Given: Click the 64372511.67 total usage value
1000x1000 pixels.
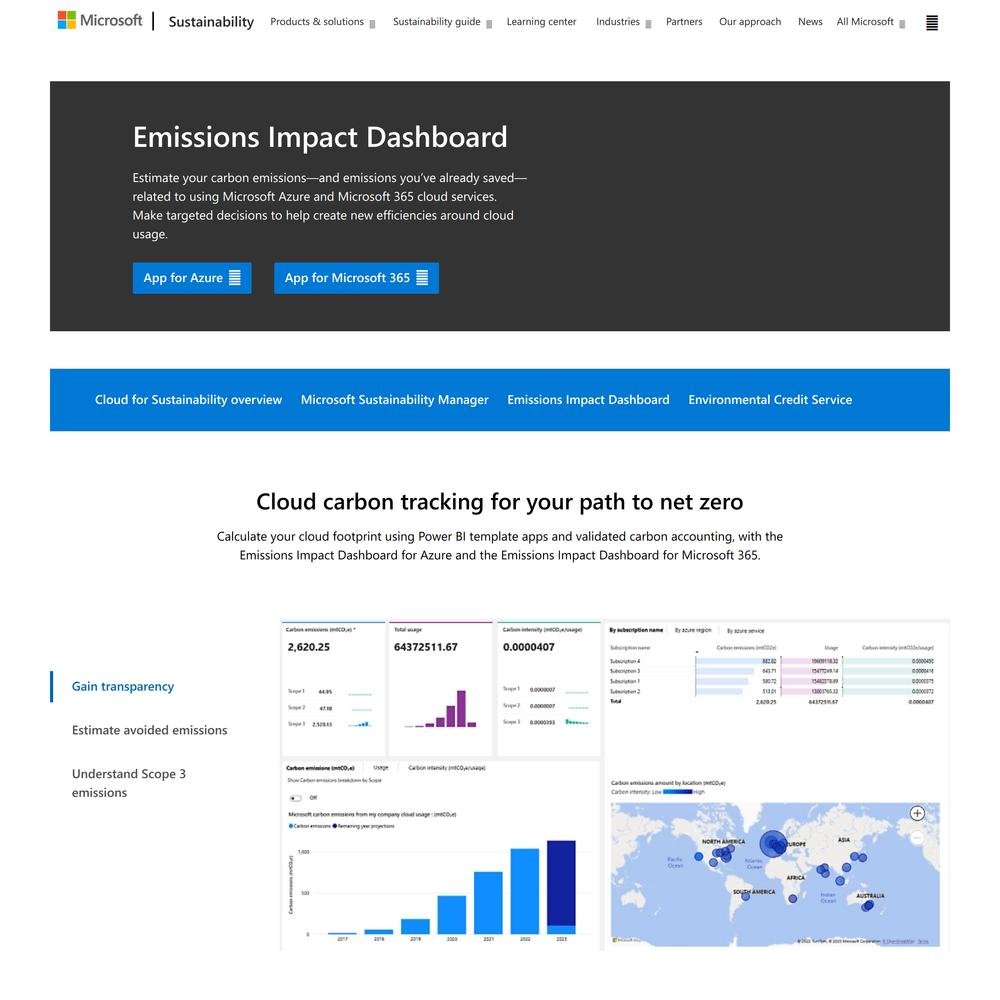Looking at the screenshot, I should click(x=425, y=647).
